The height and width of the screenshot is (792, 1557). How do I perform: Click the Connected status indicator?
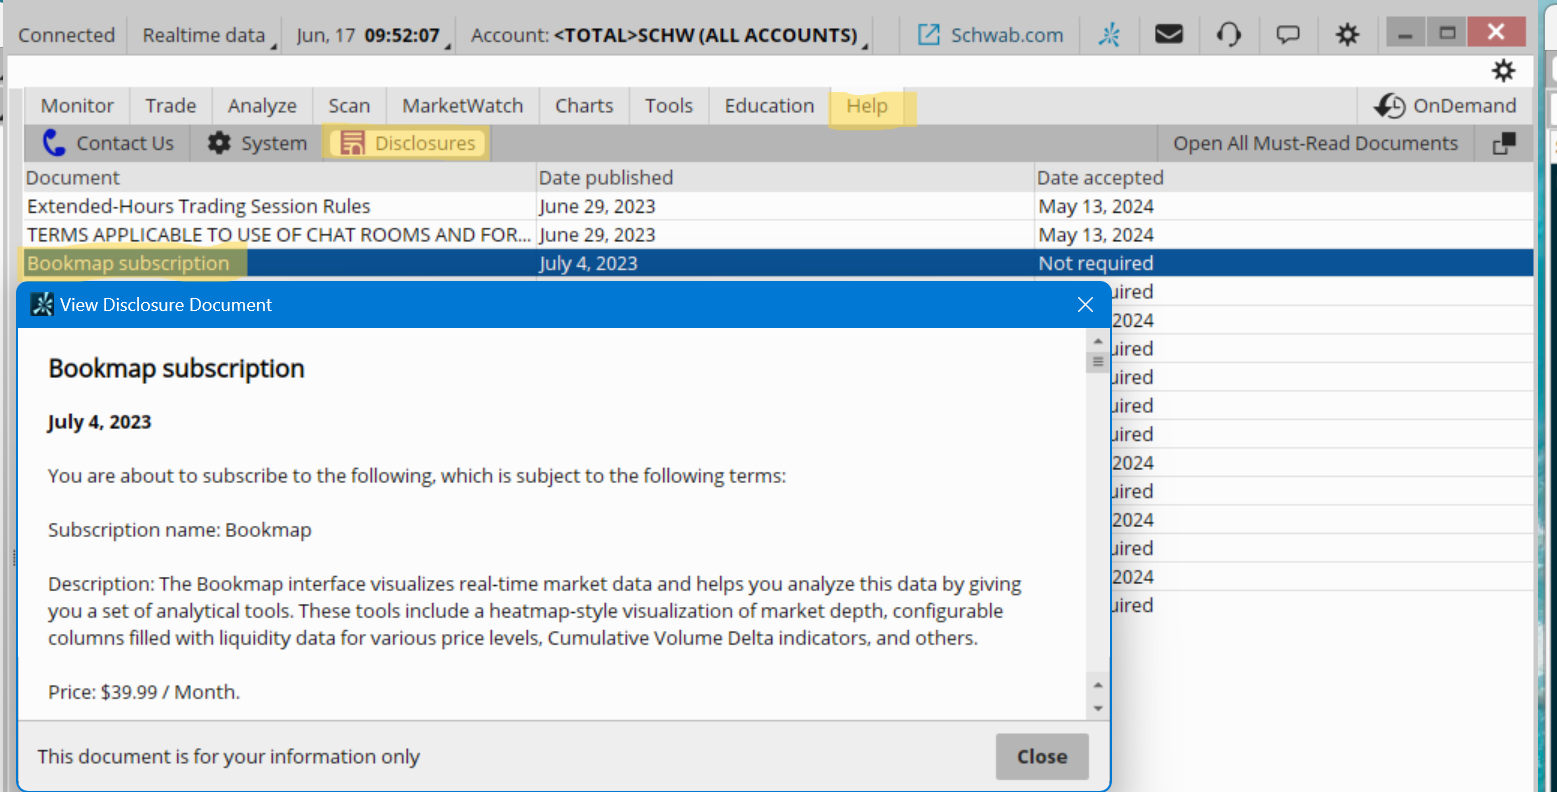point(66,35)
